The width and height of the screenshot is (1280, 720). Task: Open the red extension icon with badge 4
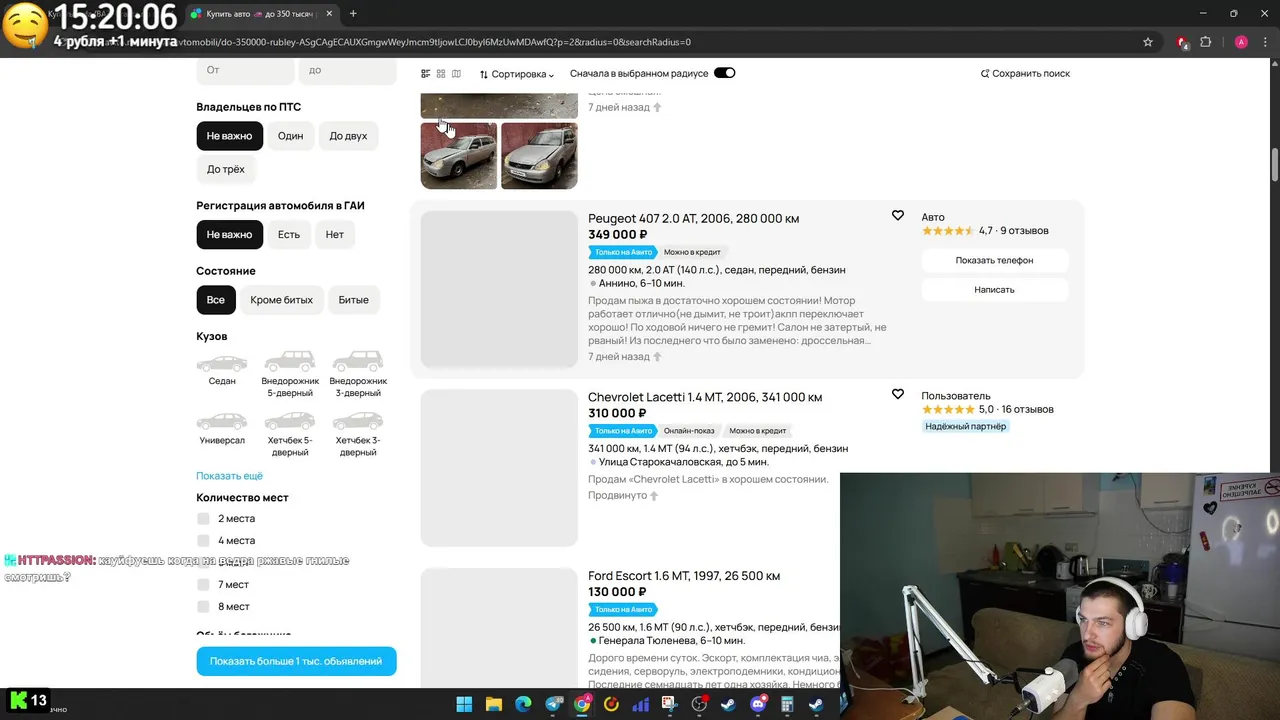pos(1182,42)
